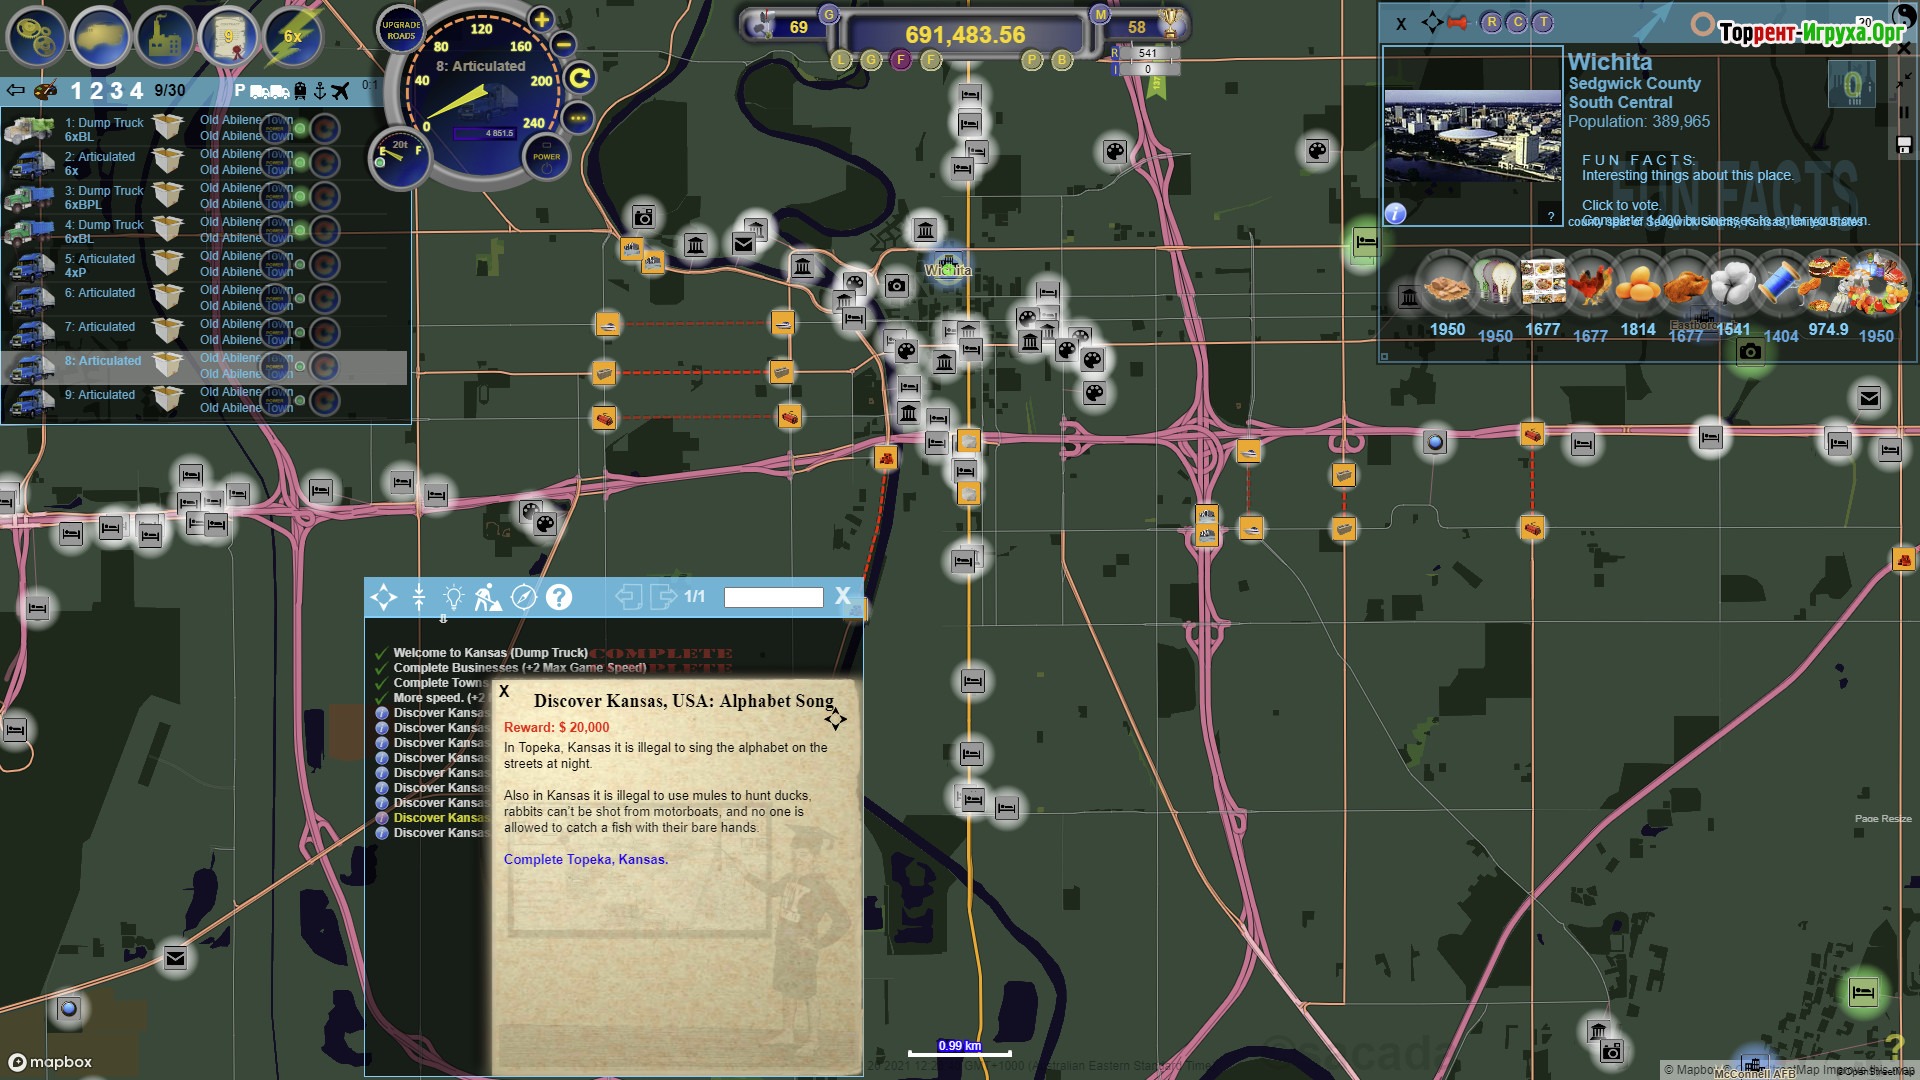Image resolution: width=1920 pixels, height=1080 pixels.
Task: Toggle the red pushpin in Wichita panel
Action: [x=1457, y=23]
